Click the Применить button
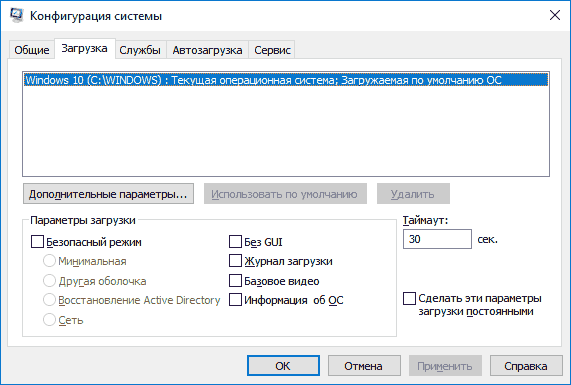The image size is (571, 385). [445, 366]
